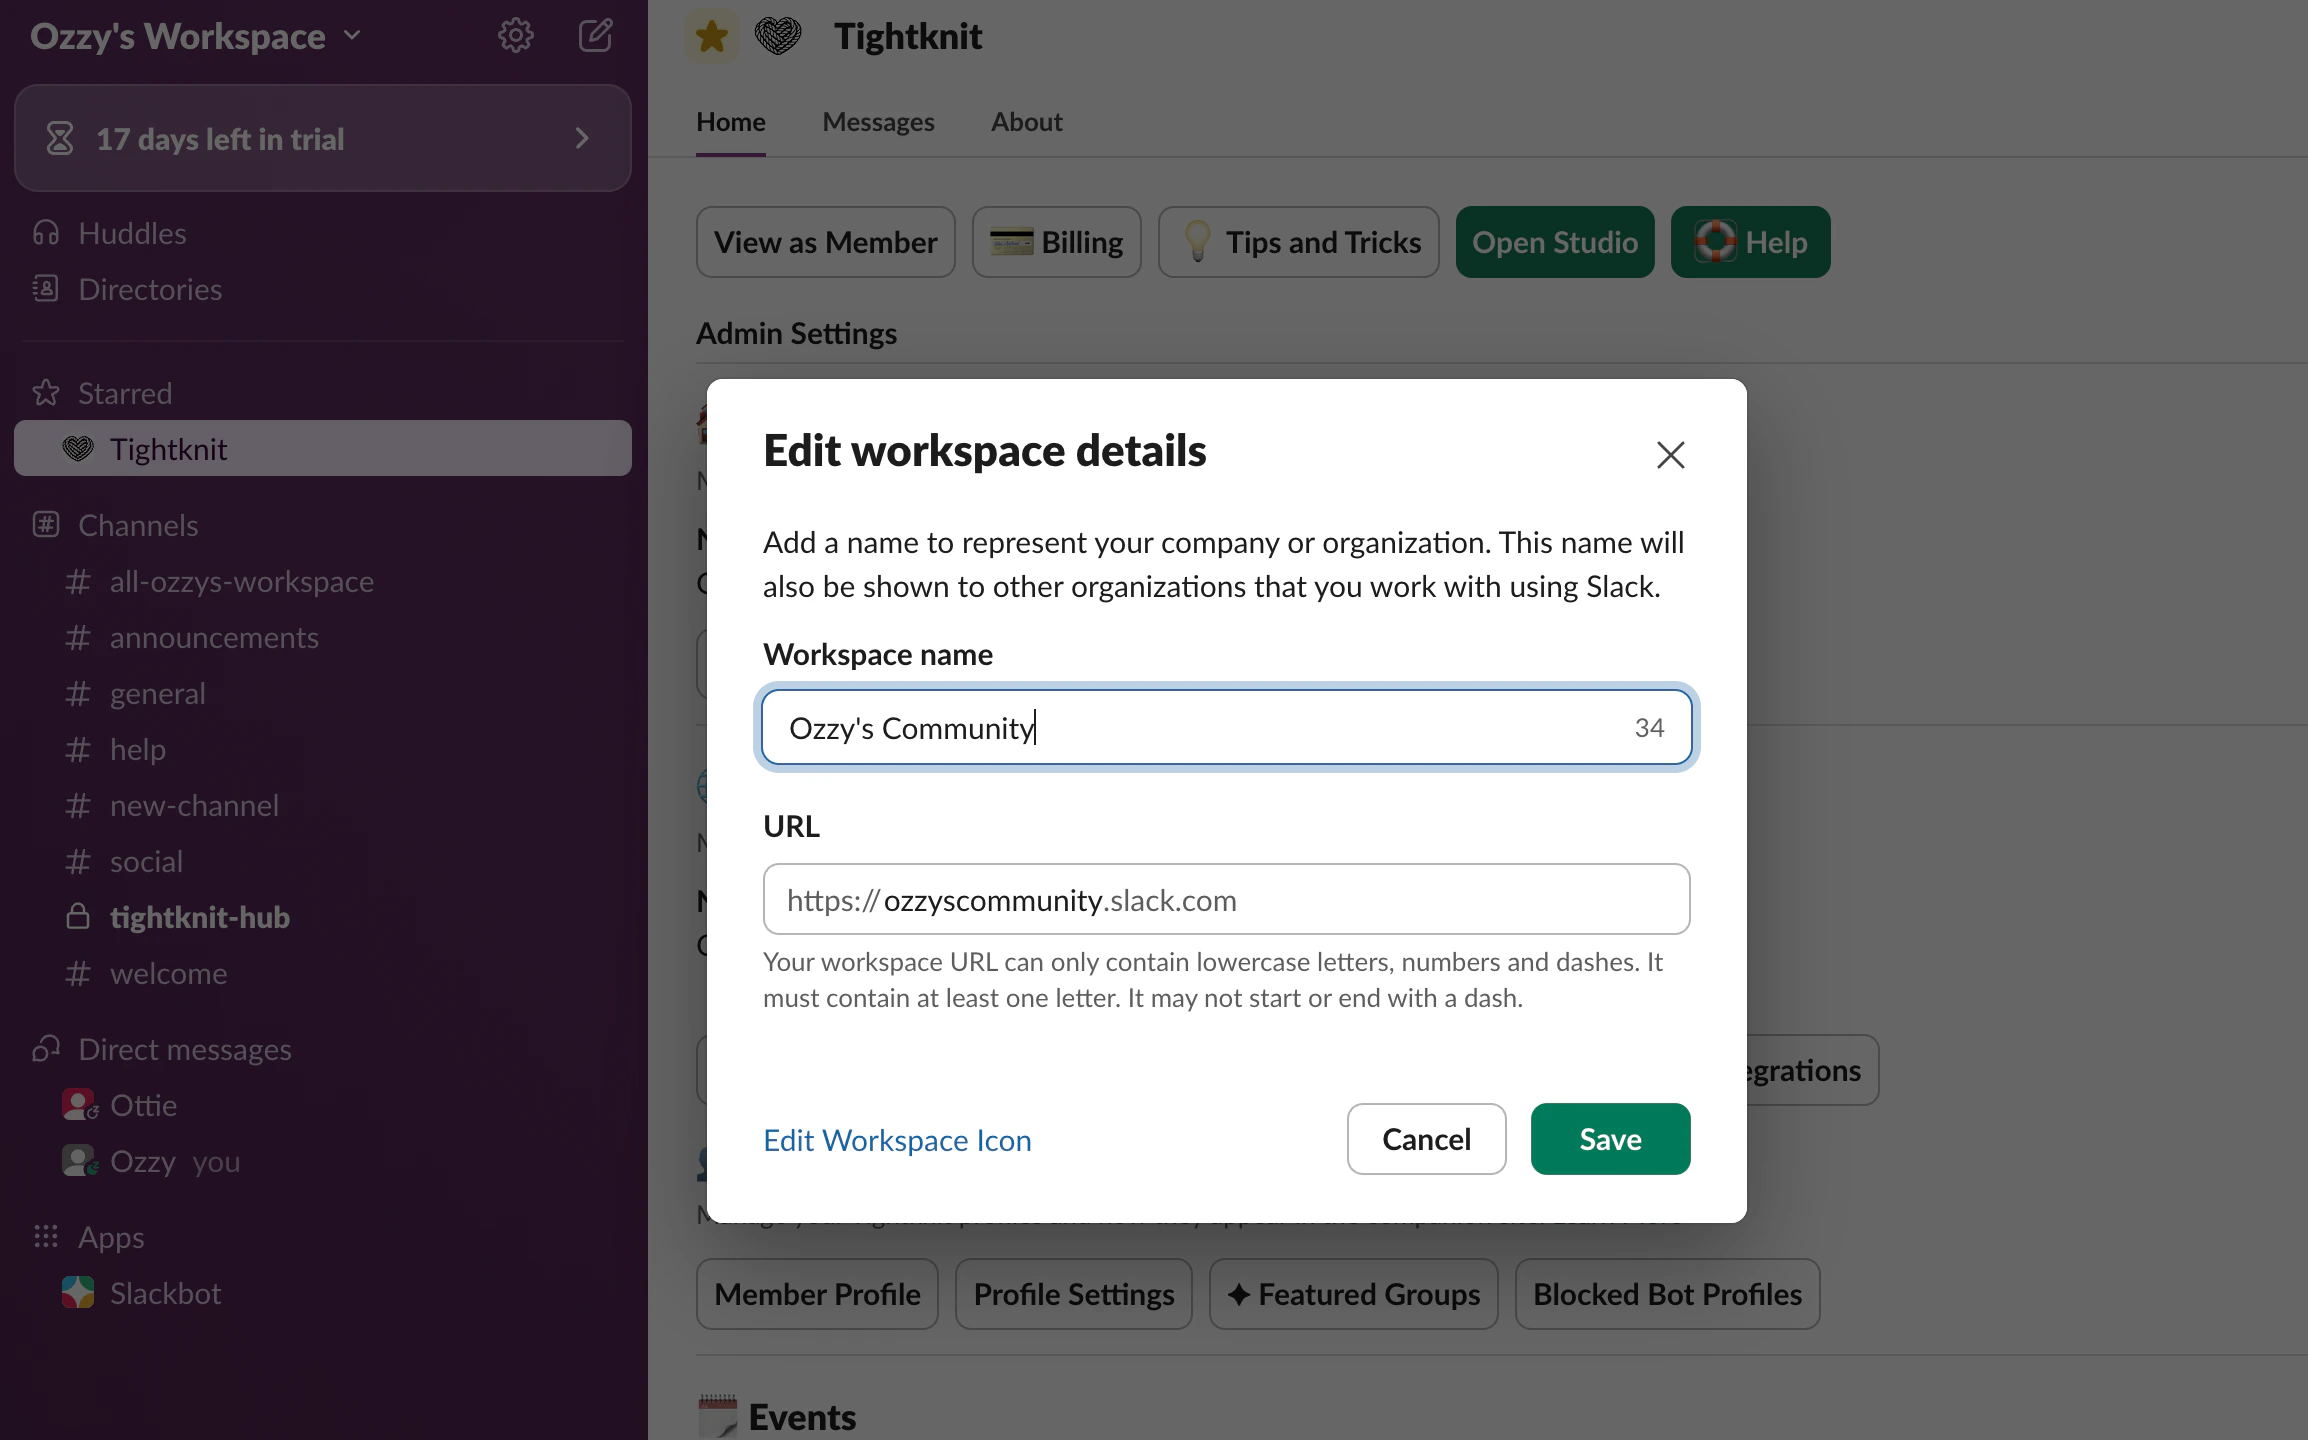Viewport: 2308px width, 1440px height.
Task: Click the Tightknit heart logo in sidebar
Action: 78,448
